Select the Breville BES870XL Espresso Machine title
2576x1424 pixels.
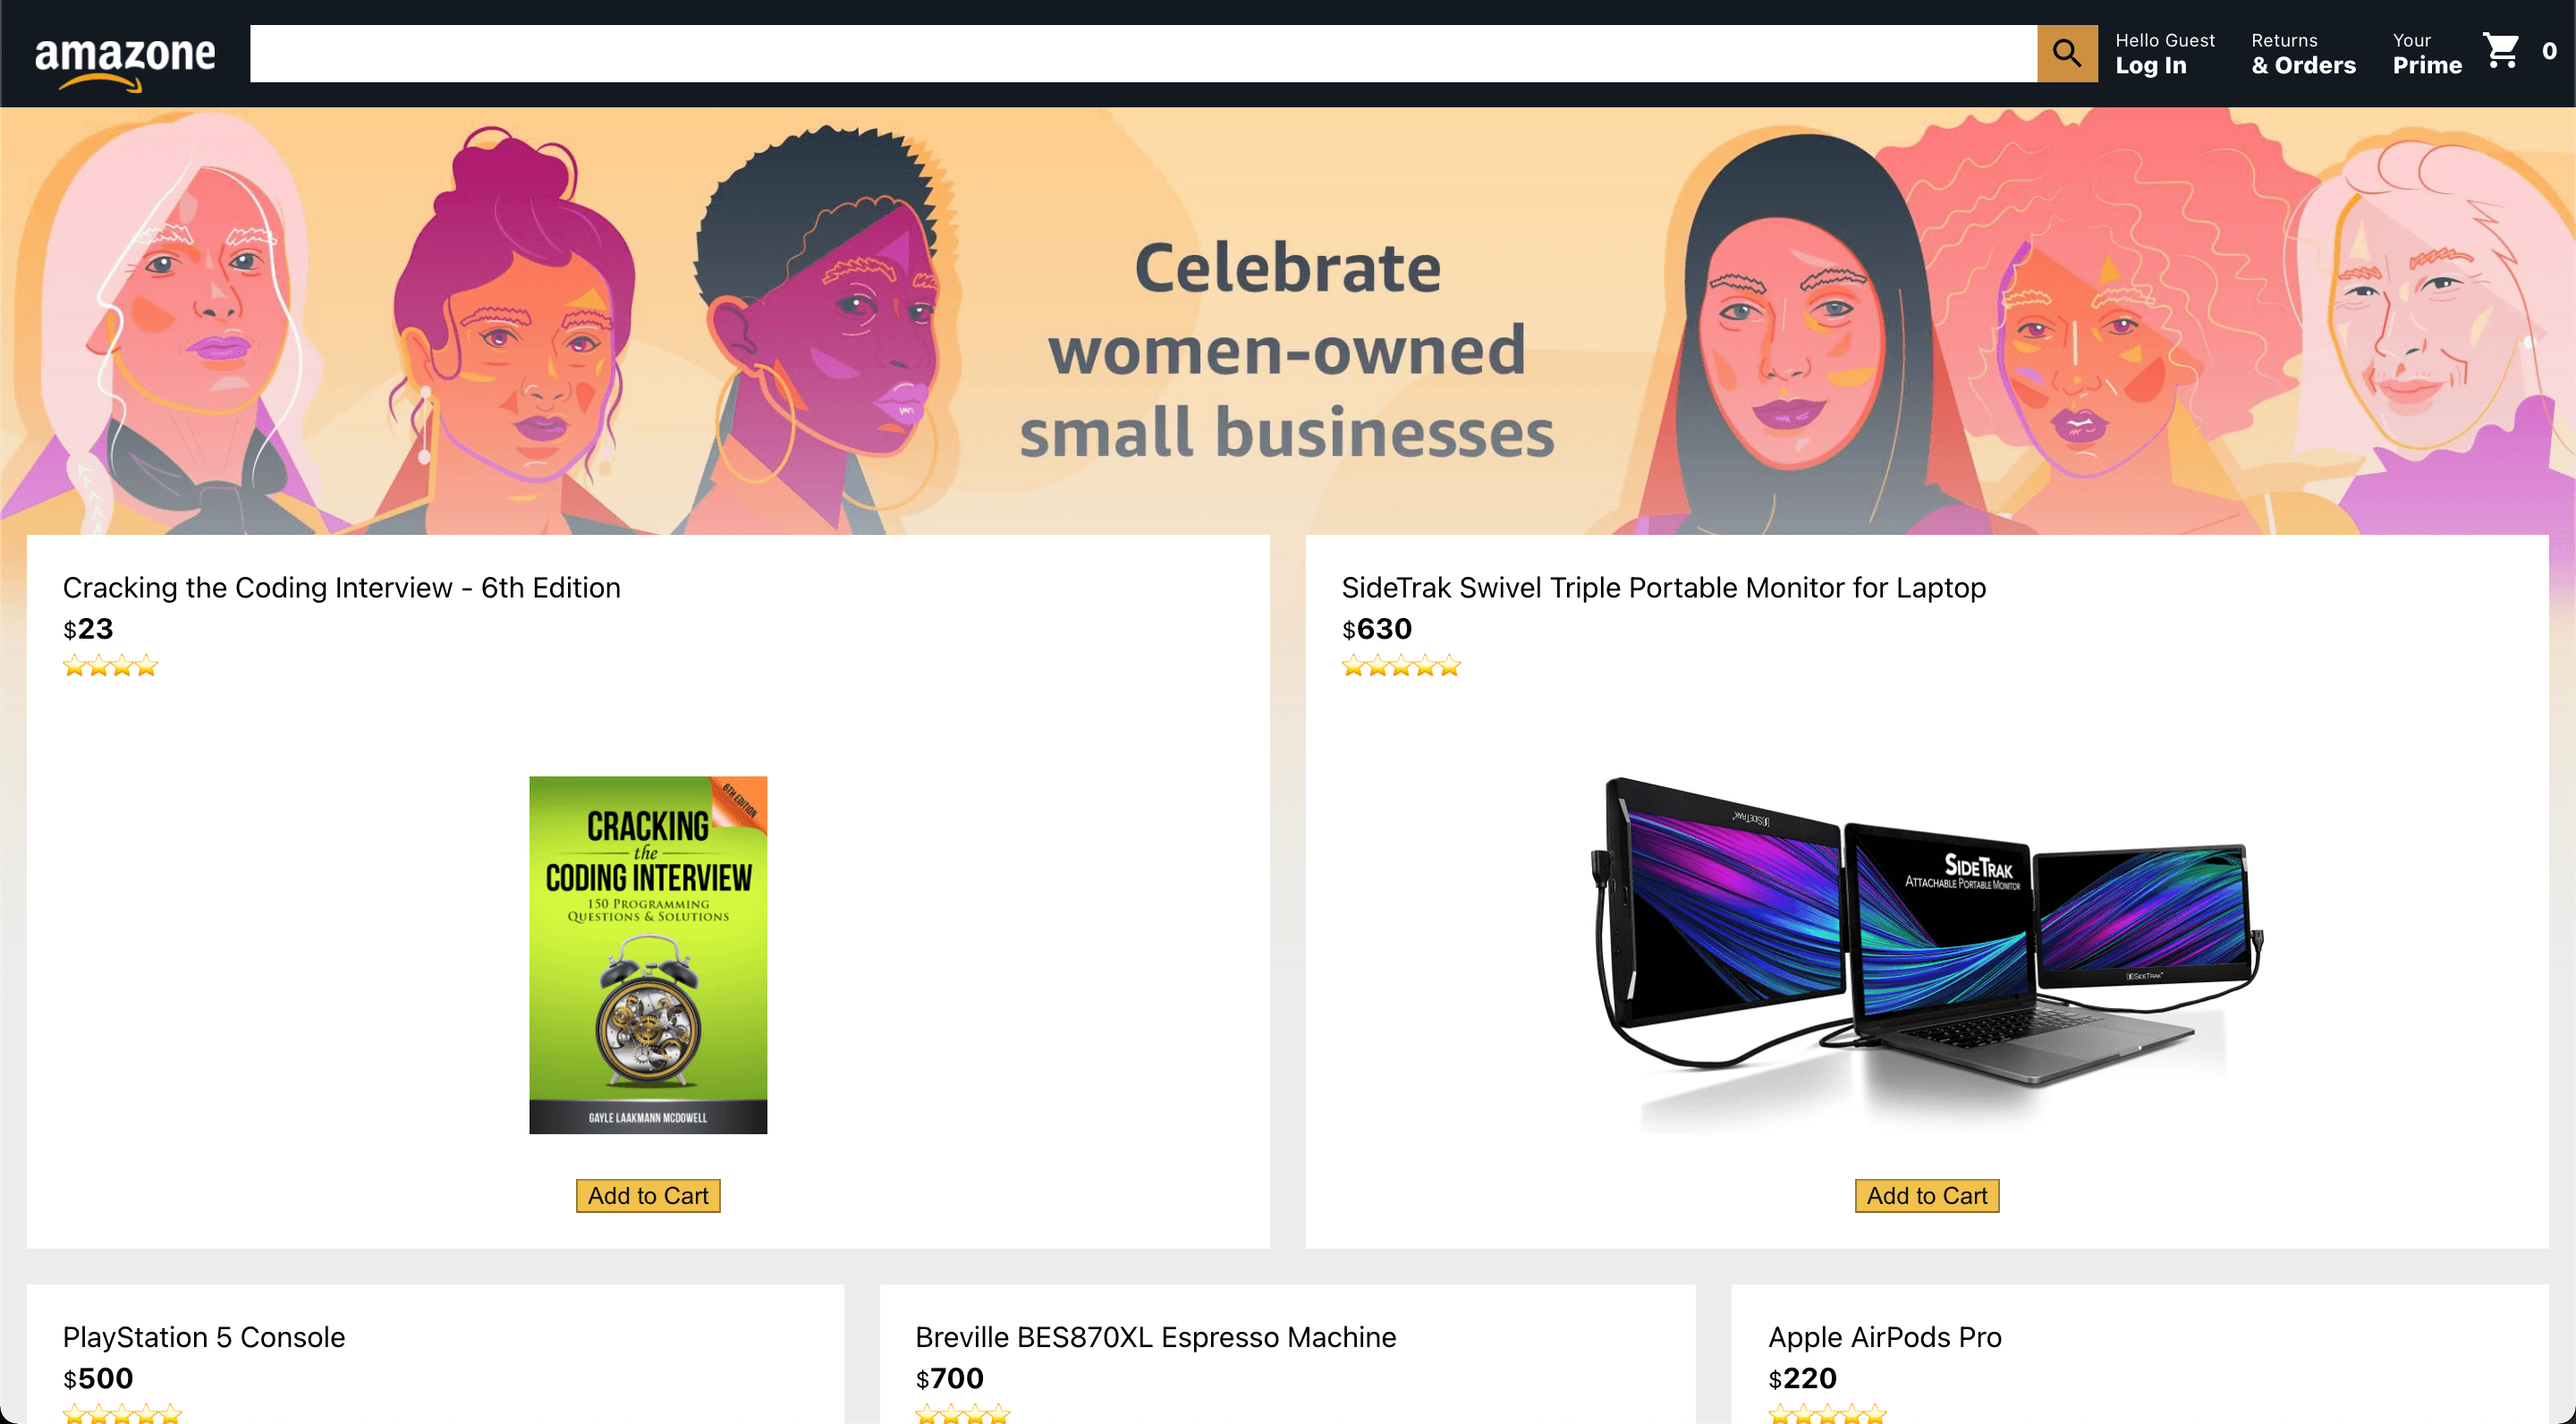1155,1337
